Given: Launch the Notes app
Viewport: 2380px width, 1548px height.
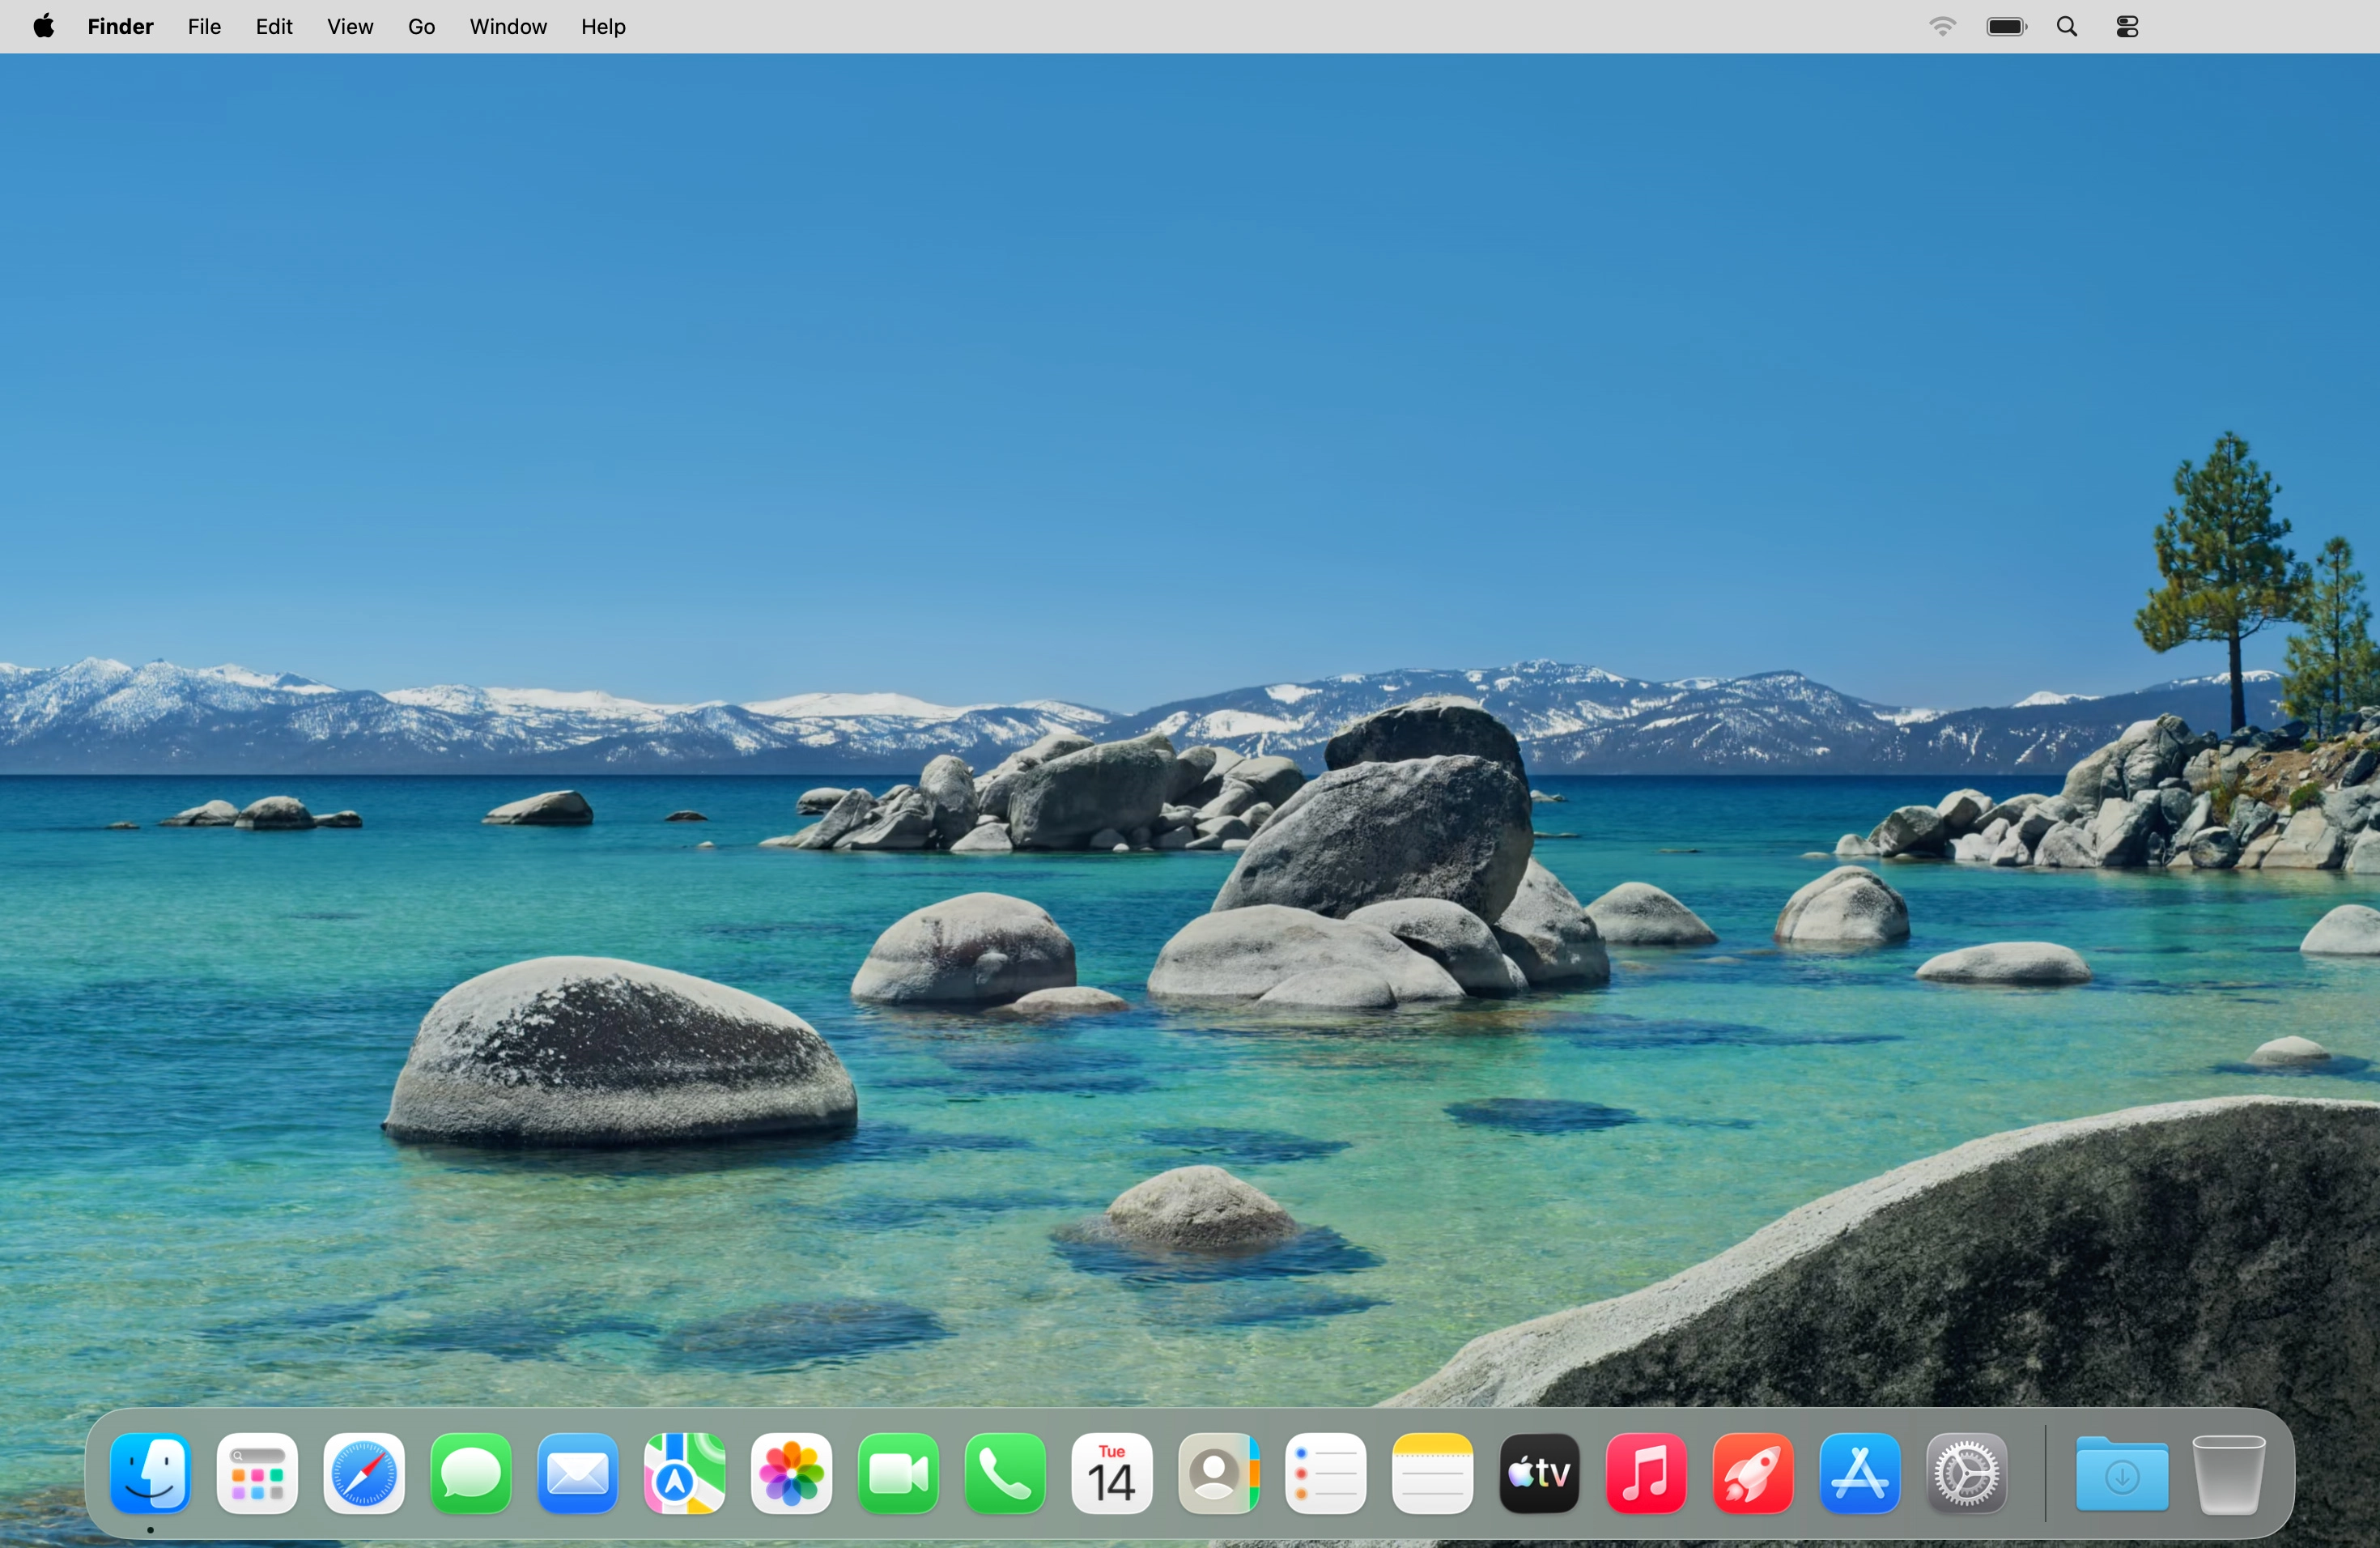Looking at the screenshot, I should 1432,1474.
